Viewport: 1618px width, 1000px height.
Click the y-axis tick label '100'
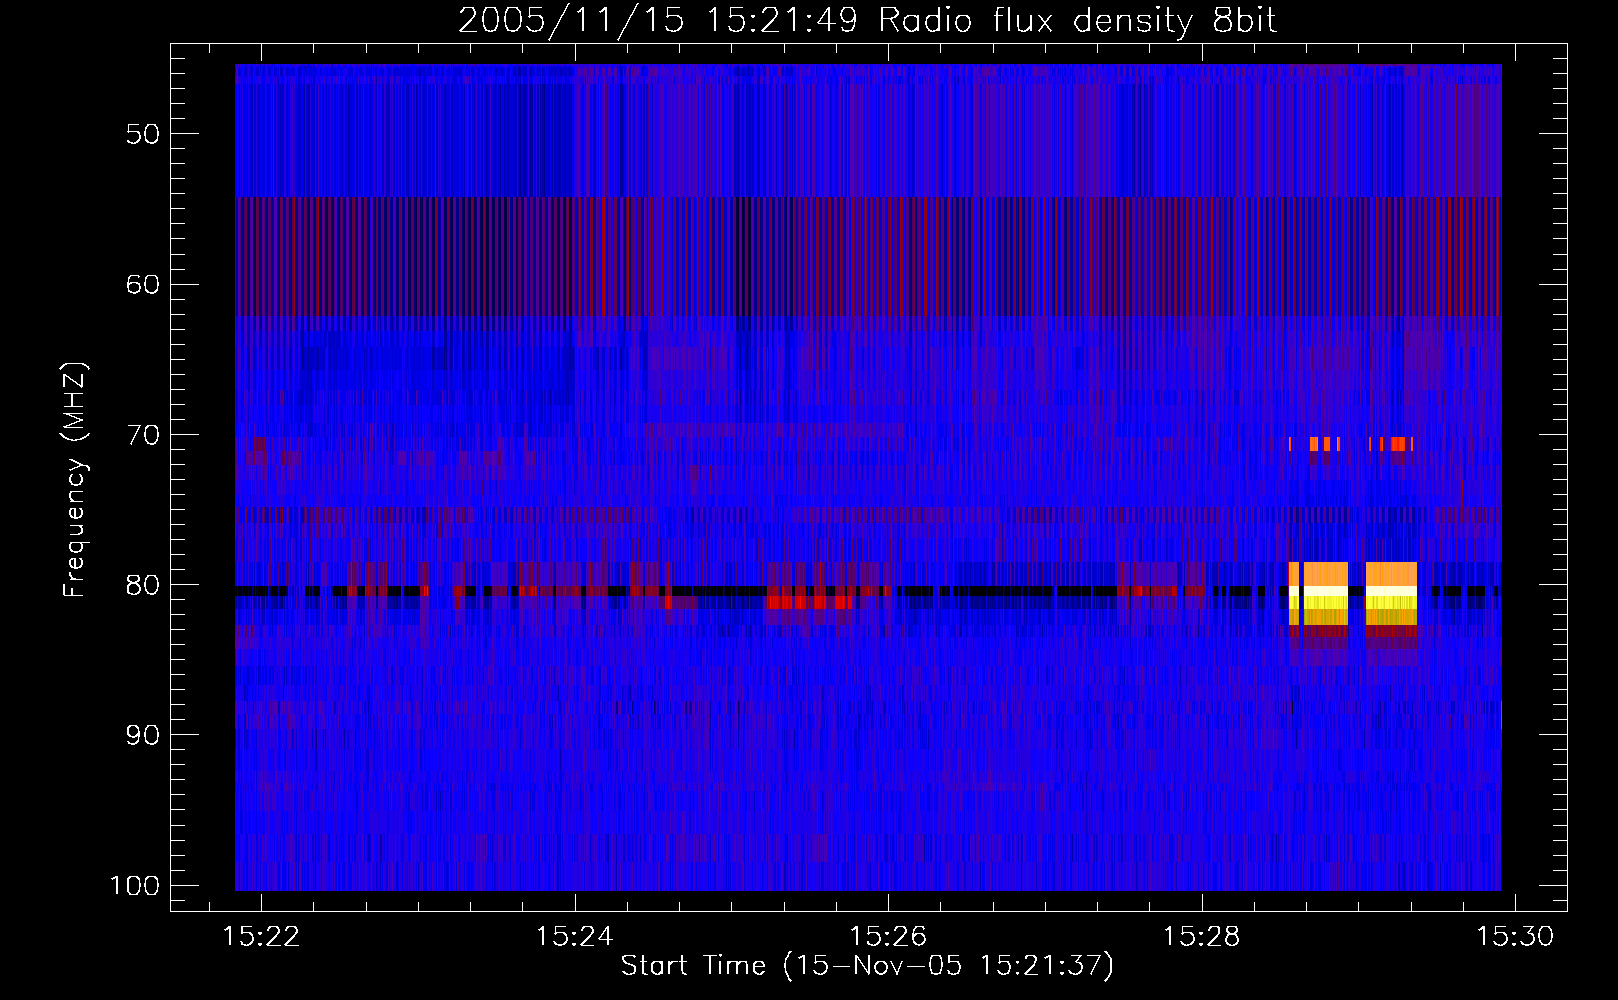point(135,886)
